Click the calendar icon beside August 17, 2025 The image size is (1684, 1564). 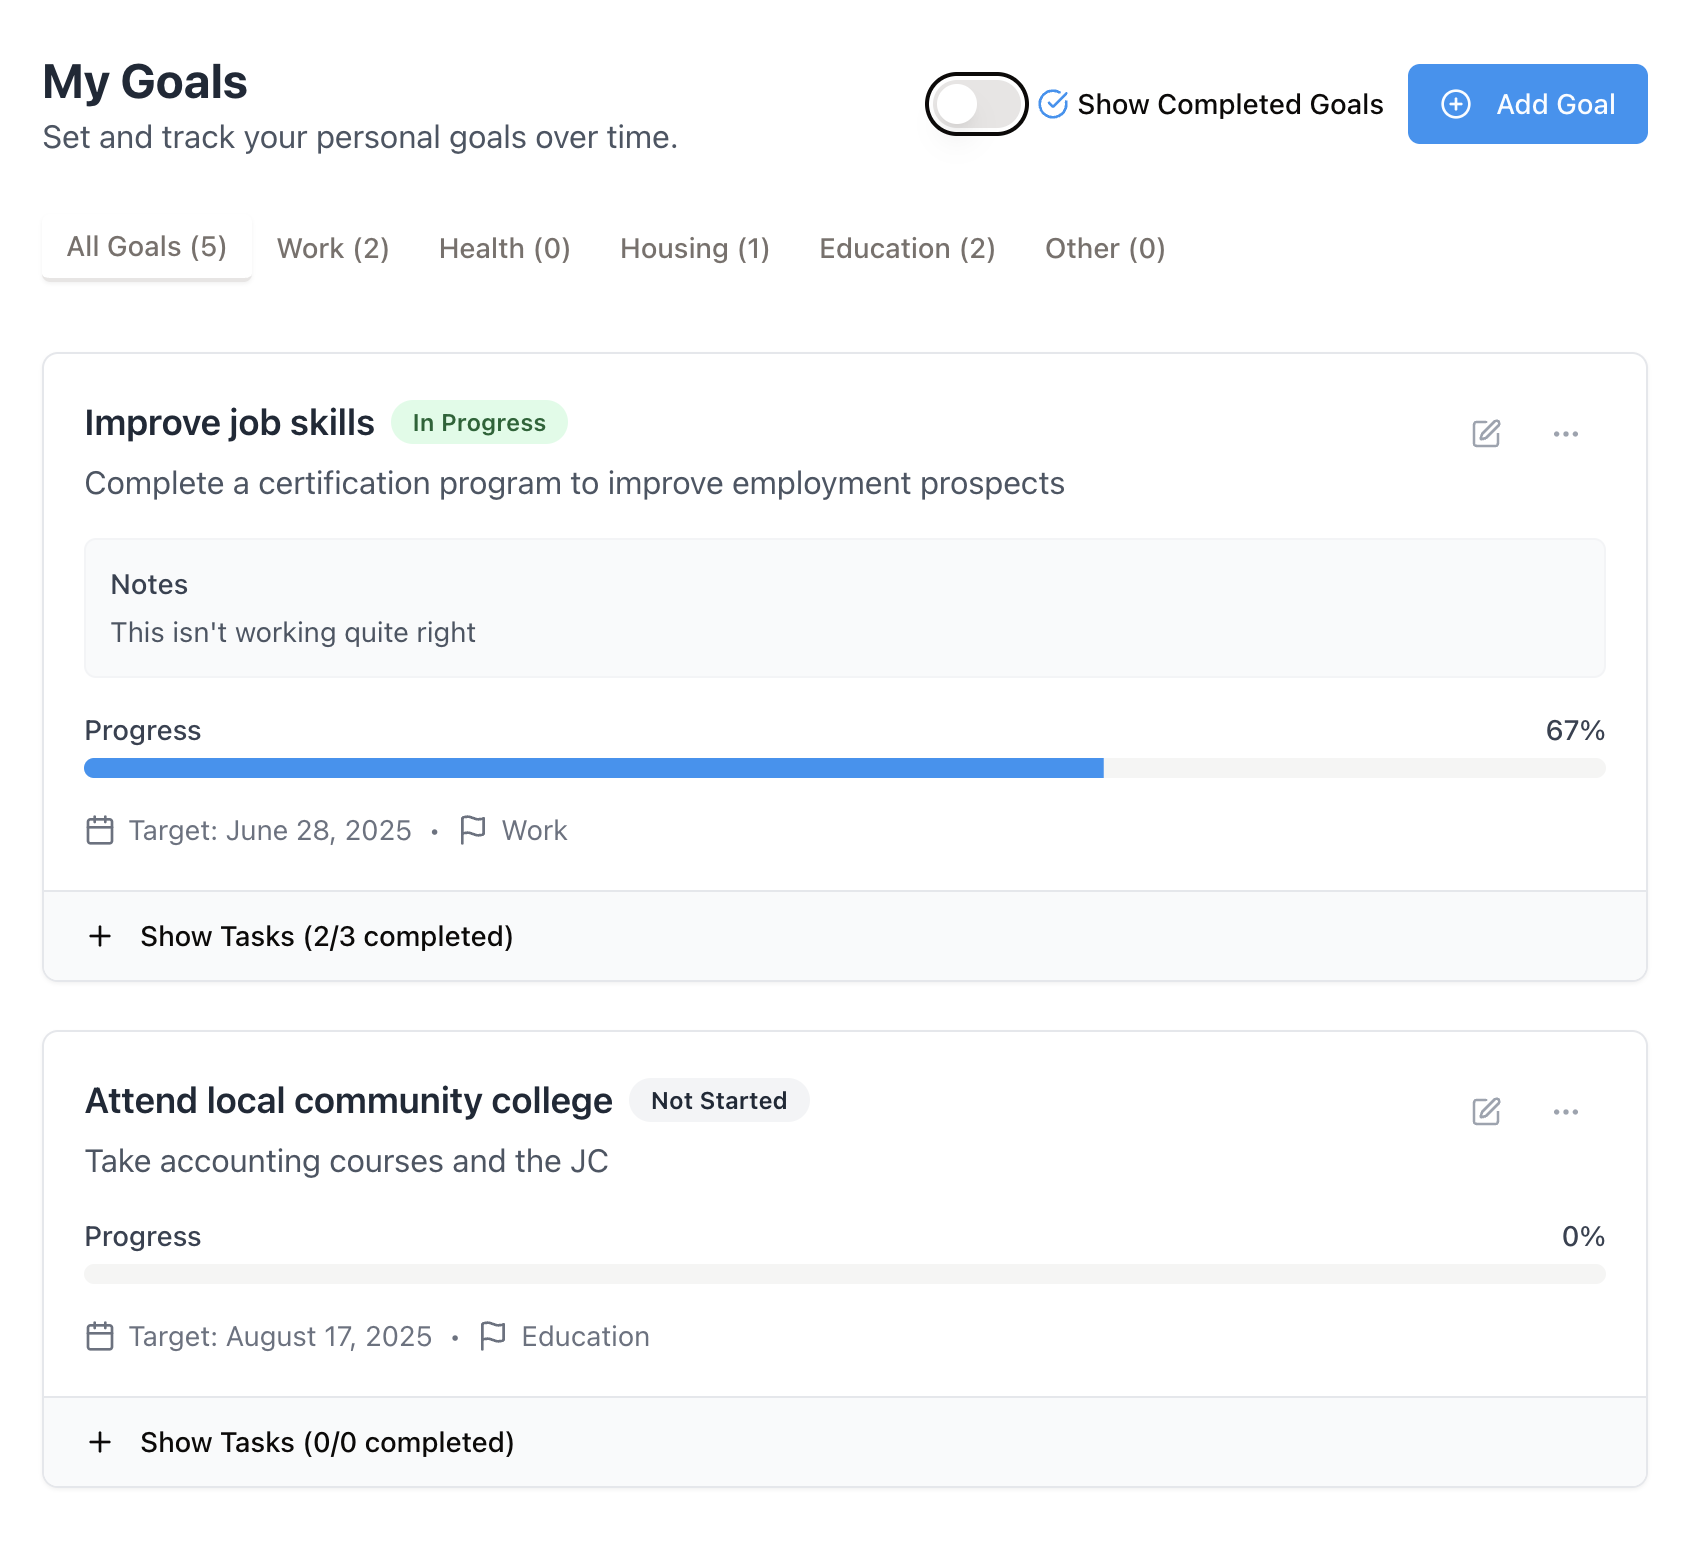pyautogui.click(x=100, y=1336)
